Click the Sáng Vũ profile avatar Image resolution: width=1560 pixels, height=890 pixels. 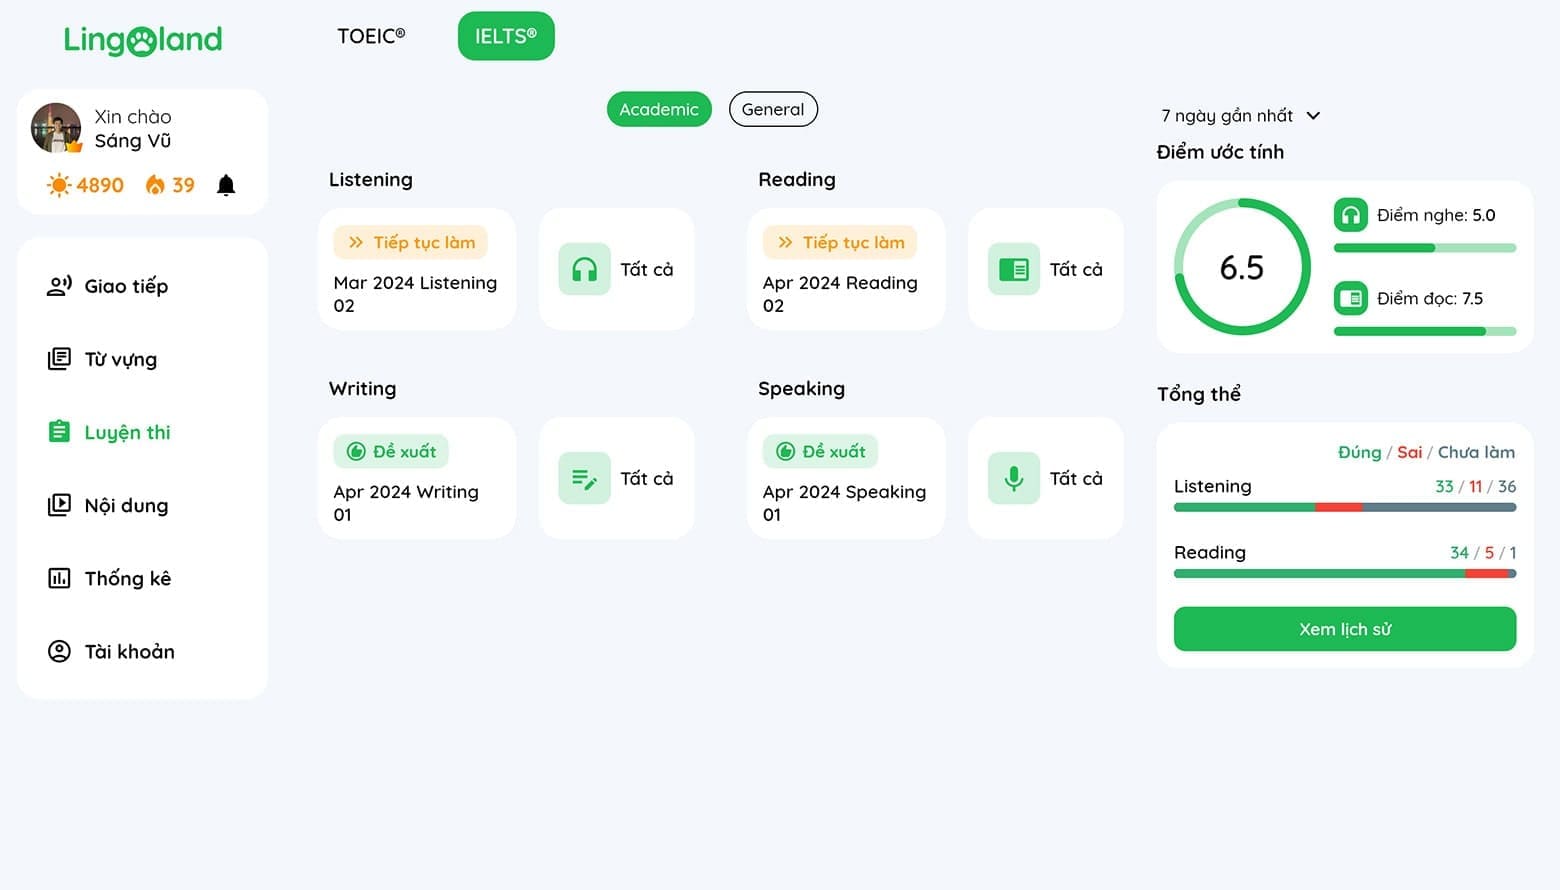[56, 128]
